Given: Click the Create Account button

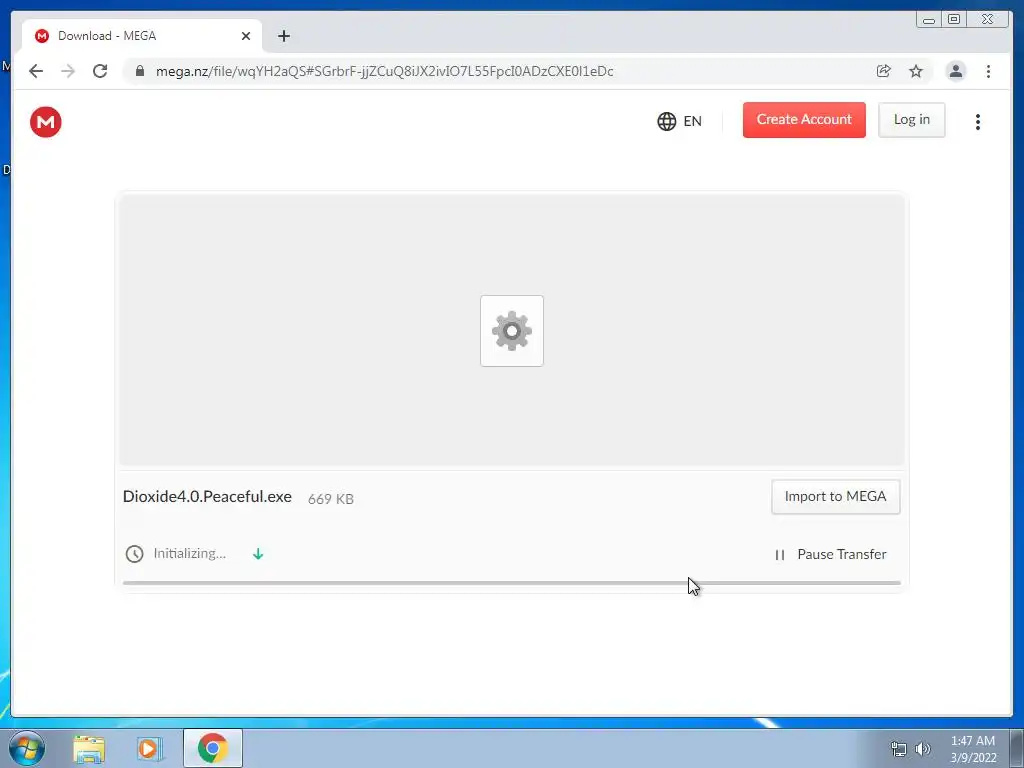Looking at the screenshot, I should pos(804,120).
